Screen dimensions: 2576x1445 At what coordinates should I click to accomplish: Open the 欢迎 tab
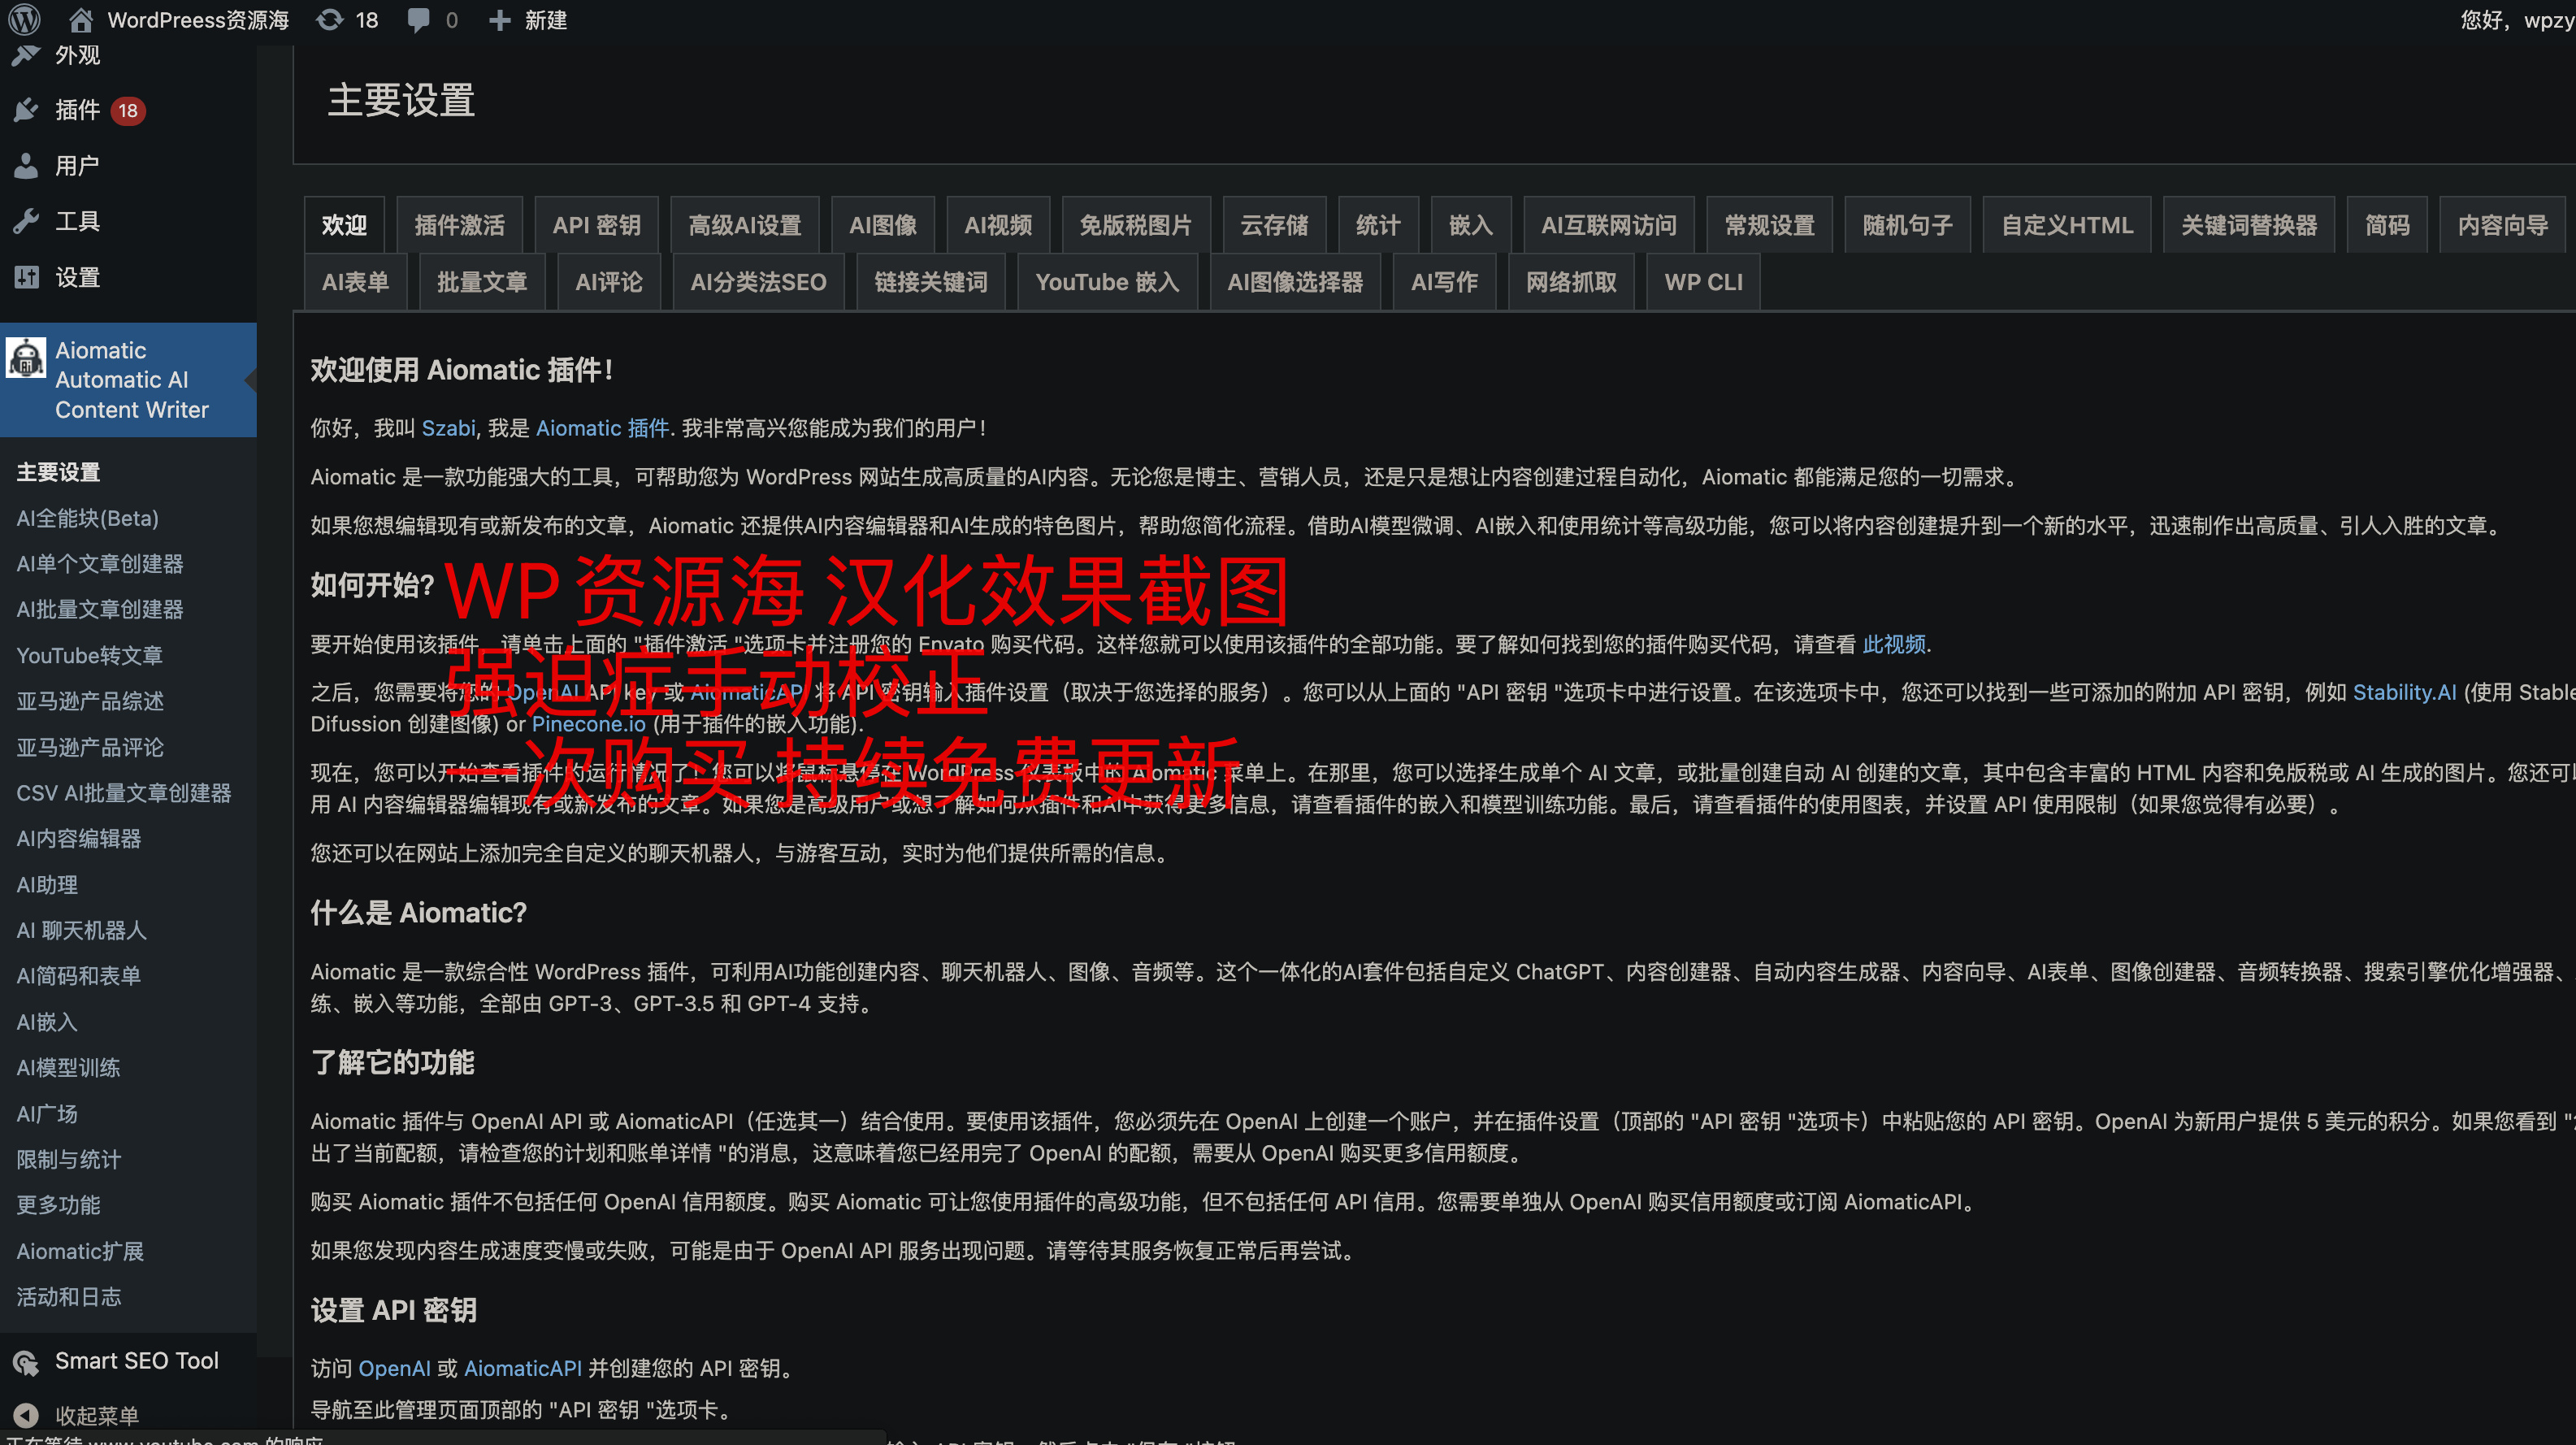[344, 225]
